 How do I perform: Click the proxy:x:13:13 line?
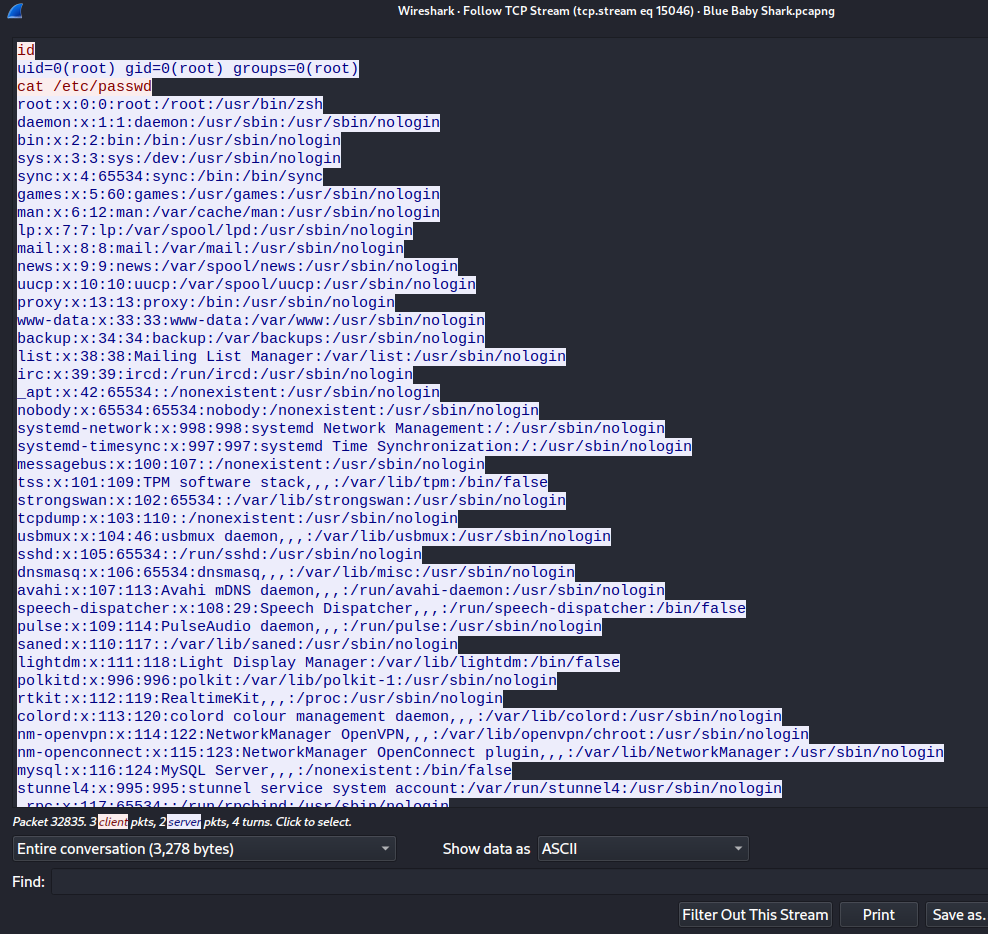[x=206, y=302]
